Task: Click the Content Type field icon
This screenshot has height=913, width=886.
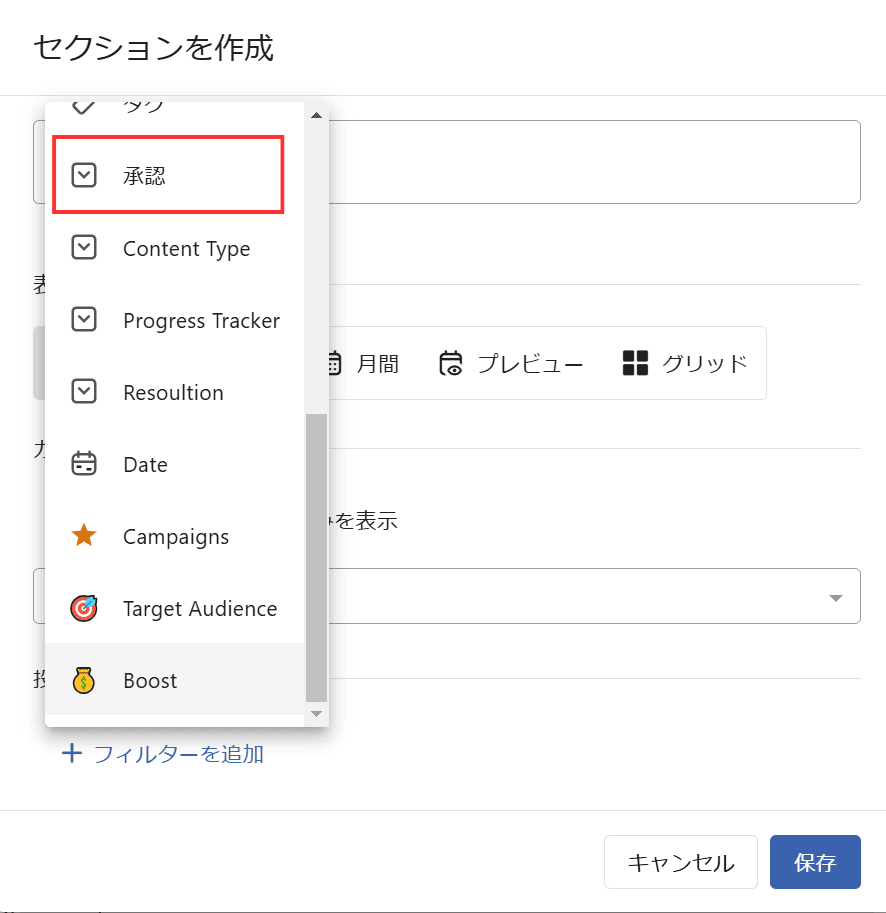Action: point(85,249)
